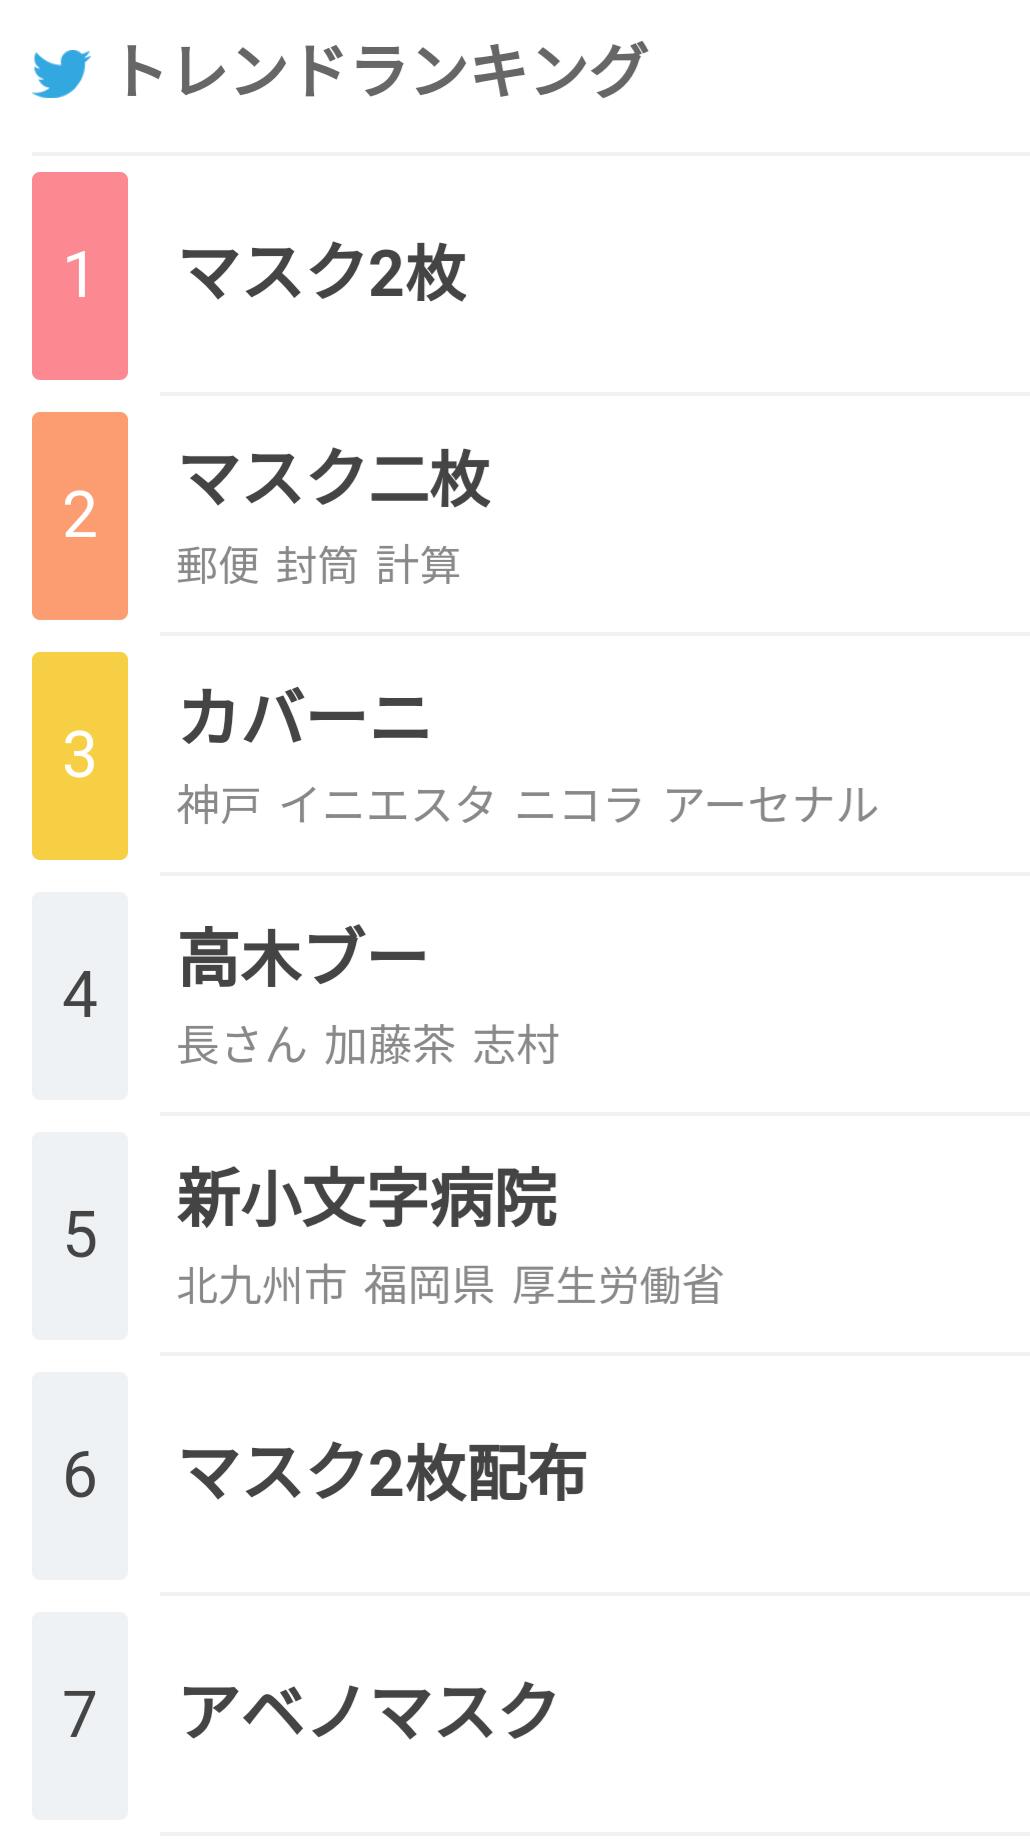Screen dimensions: 1030x1839
Task: Open the マスク二枚 trend
Action: 334,480
